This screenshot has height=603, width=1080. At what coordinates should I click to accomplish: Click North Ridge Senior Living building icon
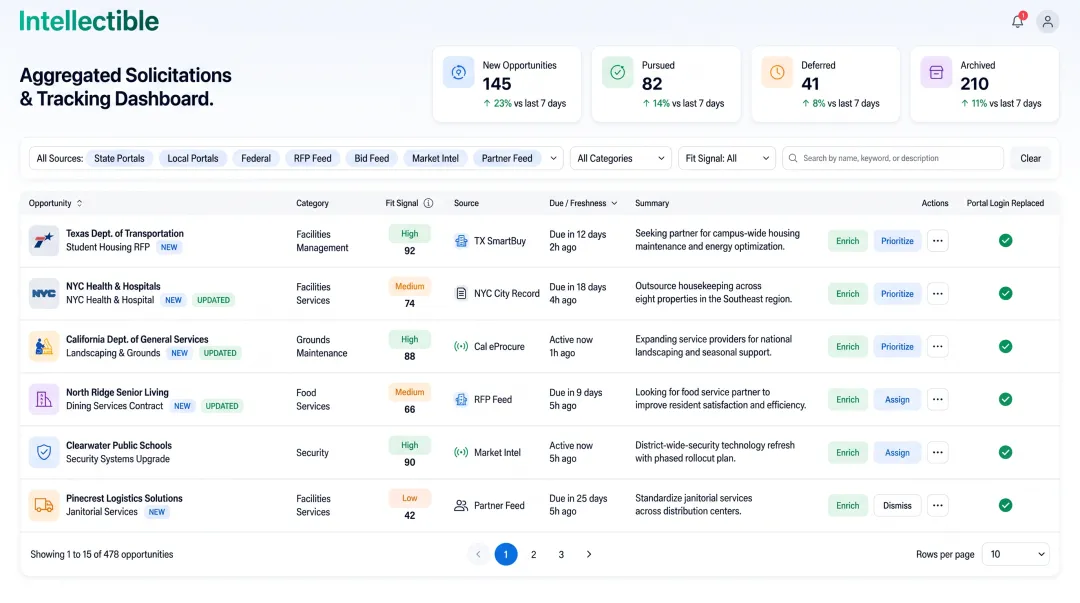(43, 399)
